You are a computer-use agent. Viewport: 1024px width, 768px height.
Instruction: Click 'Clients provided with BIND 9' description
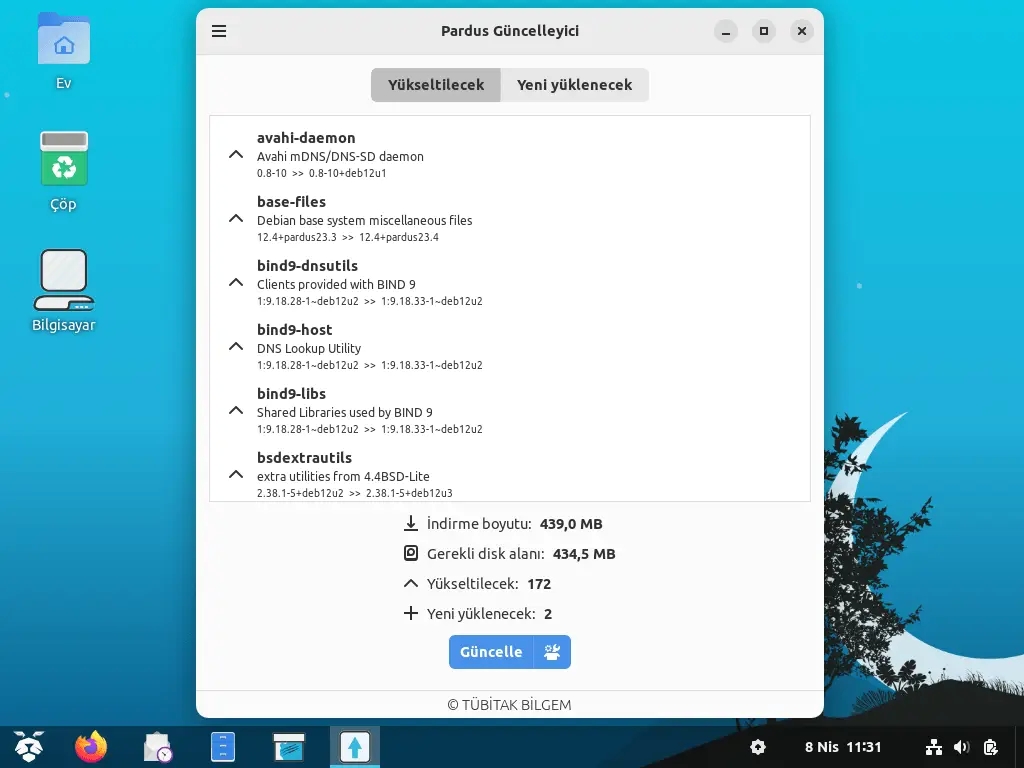point(336,285)
